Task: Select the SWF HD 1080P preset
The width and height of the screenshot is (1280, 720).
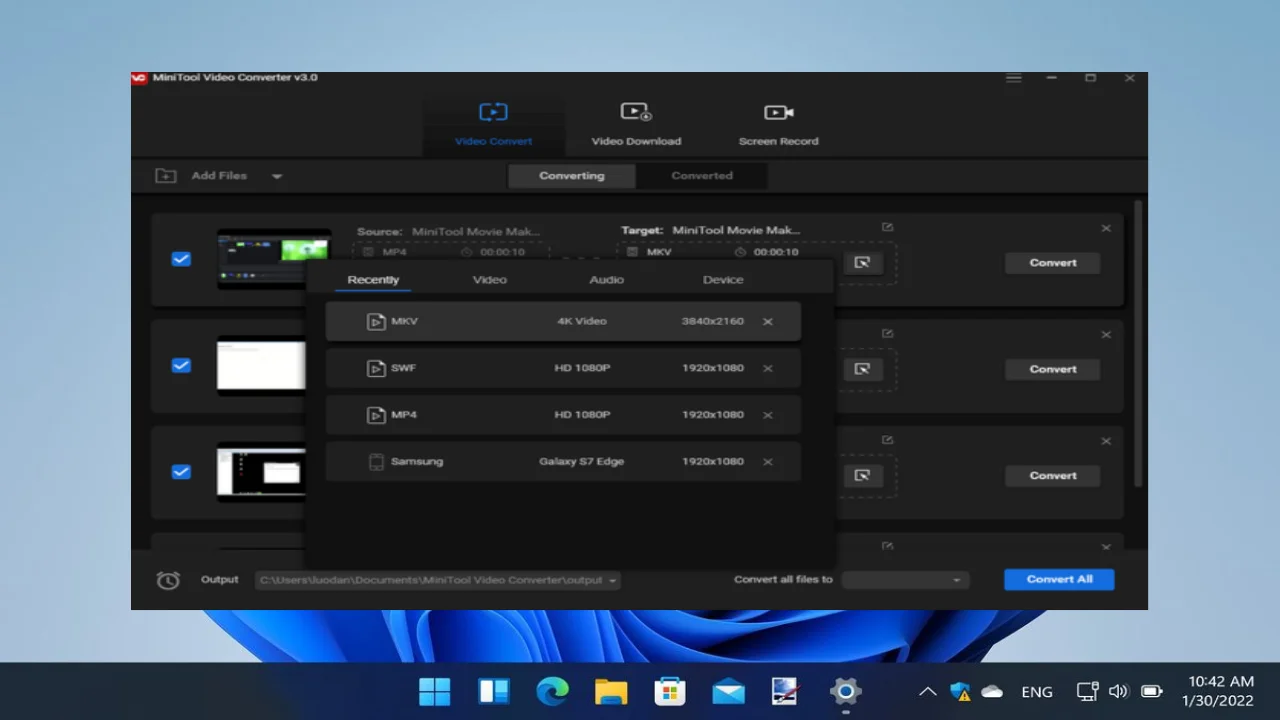Action: point(563,368)
